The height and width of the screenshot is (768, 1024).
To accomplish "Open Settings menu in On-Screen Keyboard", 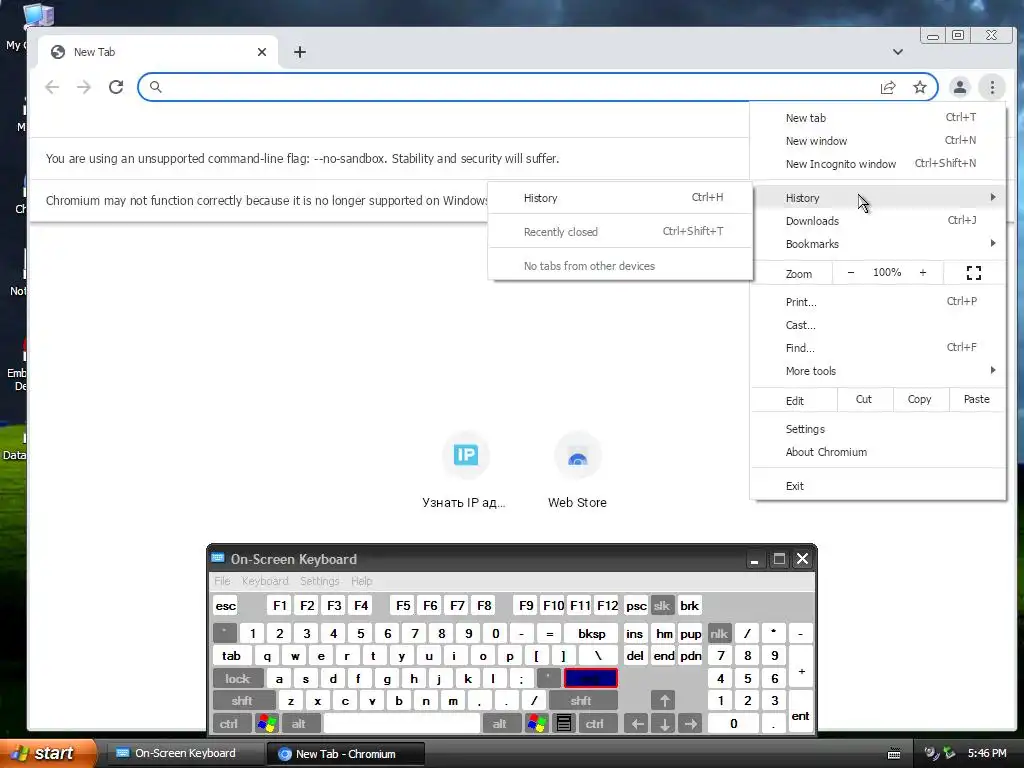I will coord(319,581).
